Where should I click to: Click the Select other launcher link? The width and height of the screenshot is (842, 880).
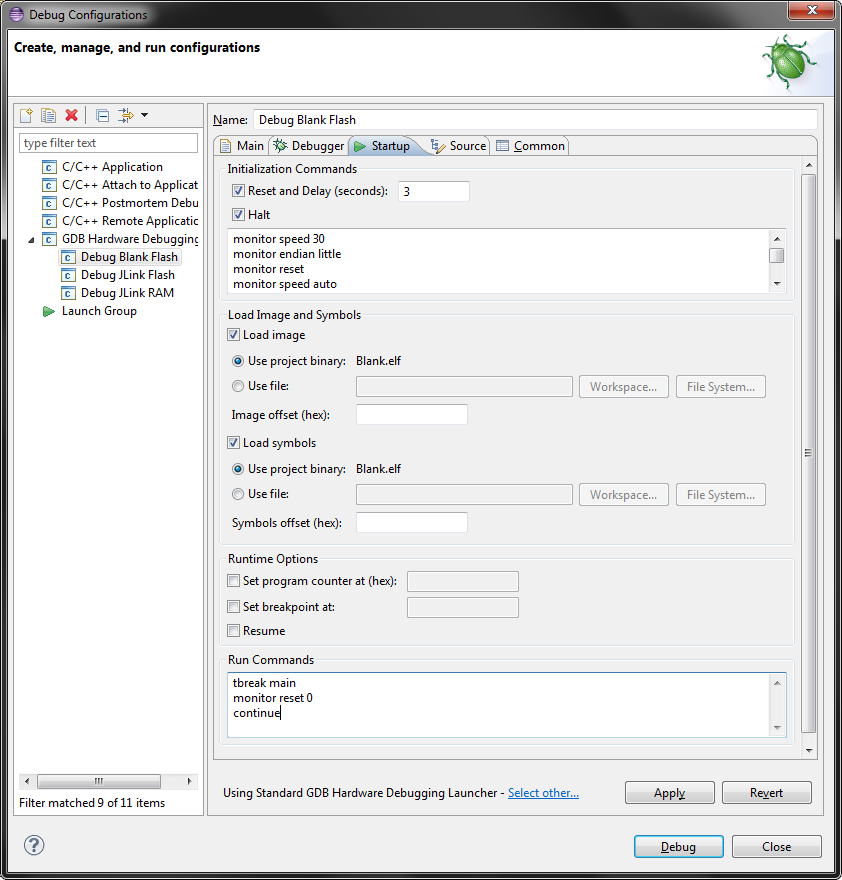click(x=543, y=793)
